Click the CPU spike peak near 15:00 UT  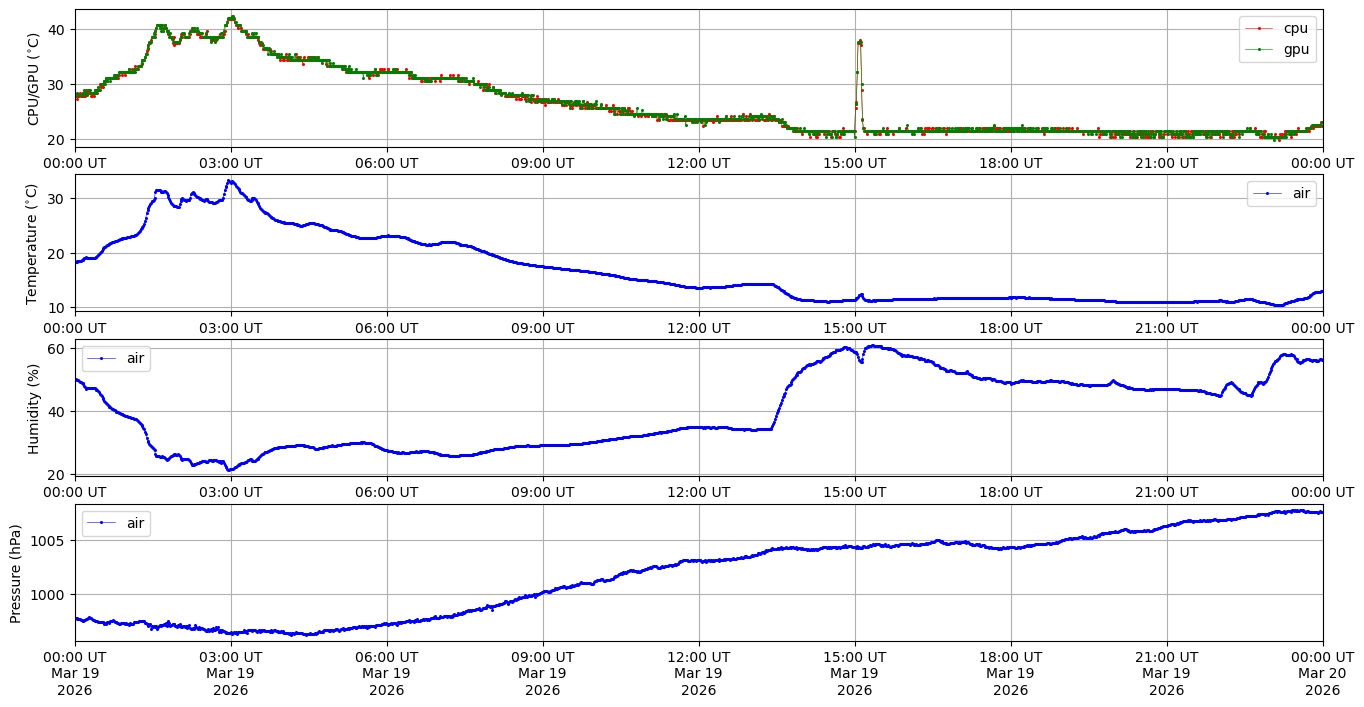pyautogui.click(x=860, y=42)
